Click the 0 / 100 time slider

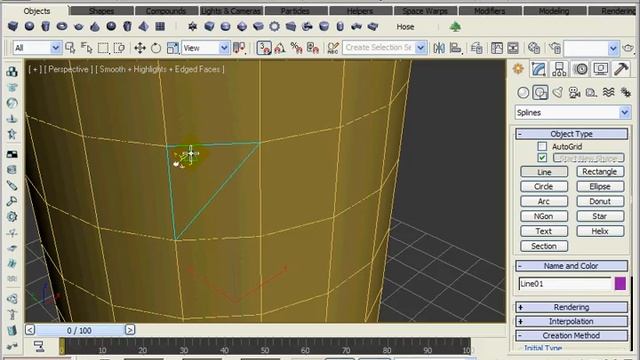tap(80, 330)
